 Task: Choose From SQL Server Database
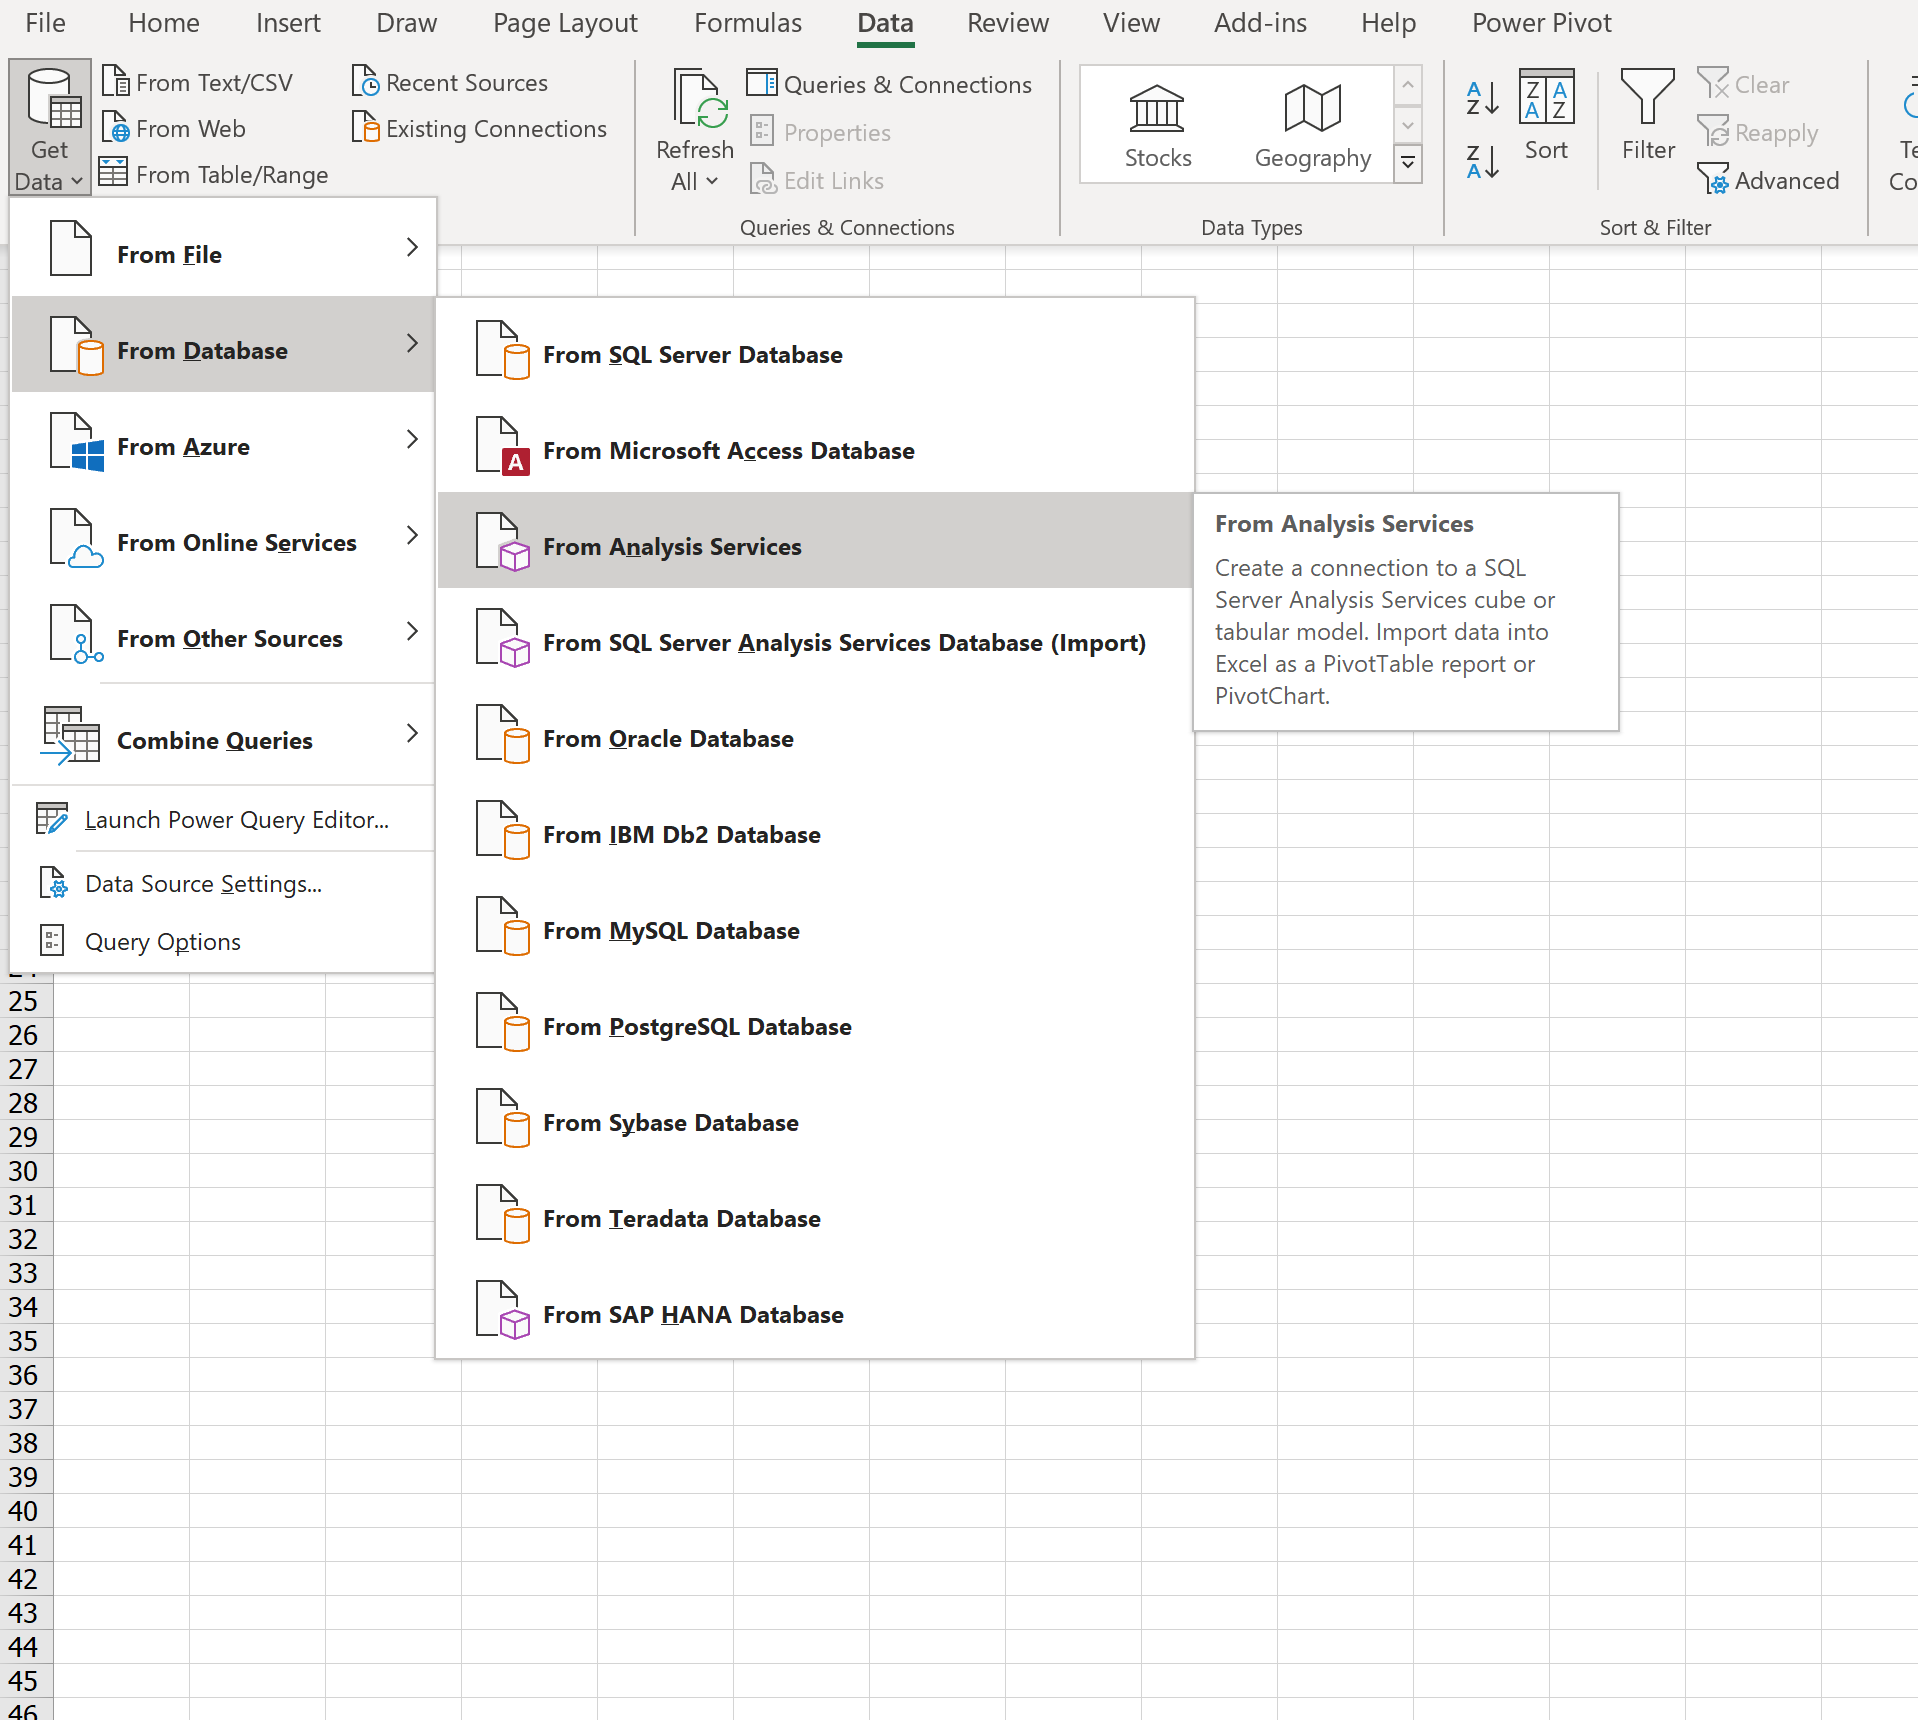[x=816, y=354]
